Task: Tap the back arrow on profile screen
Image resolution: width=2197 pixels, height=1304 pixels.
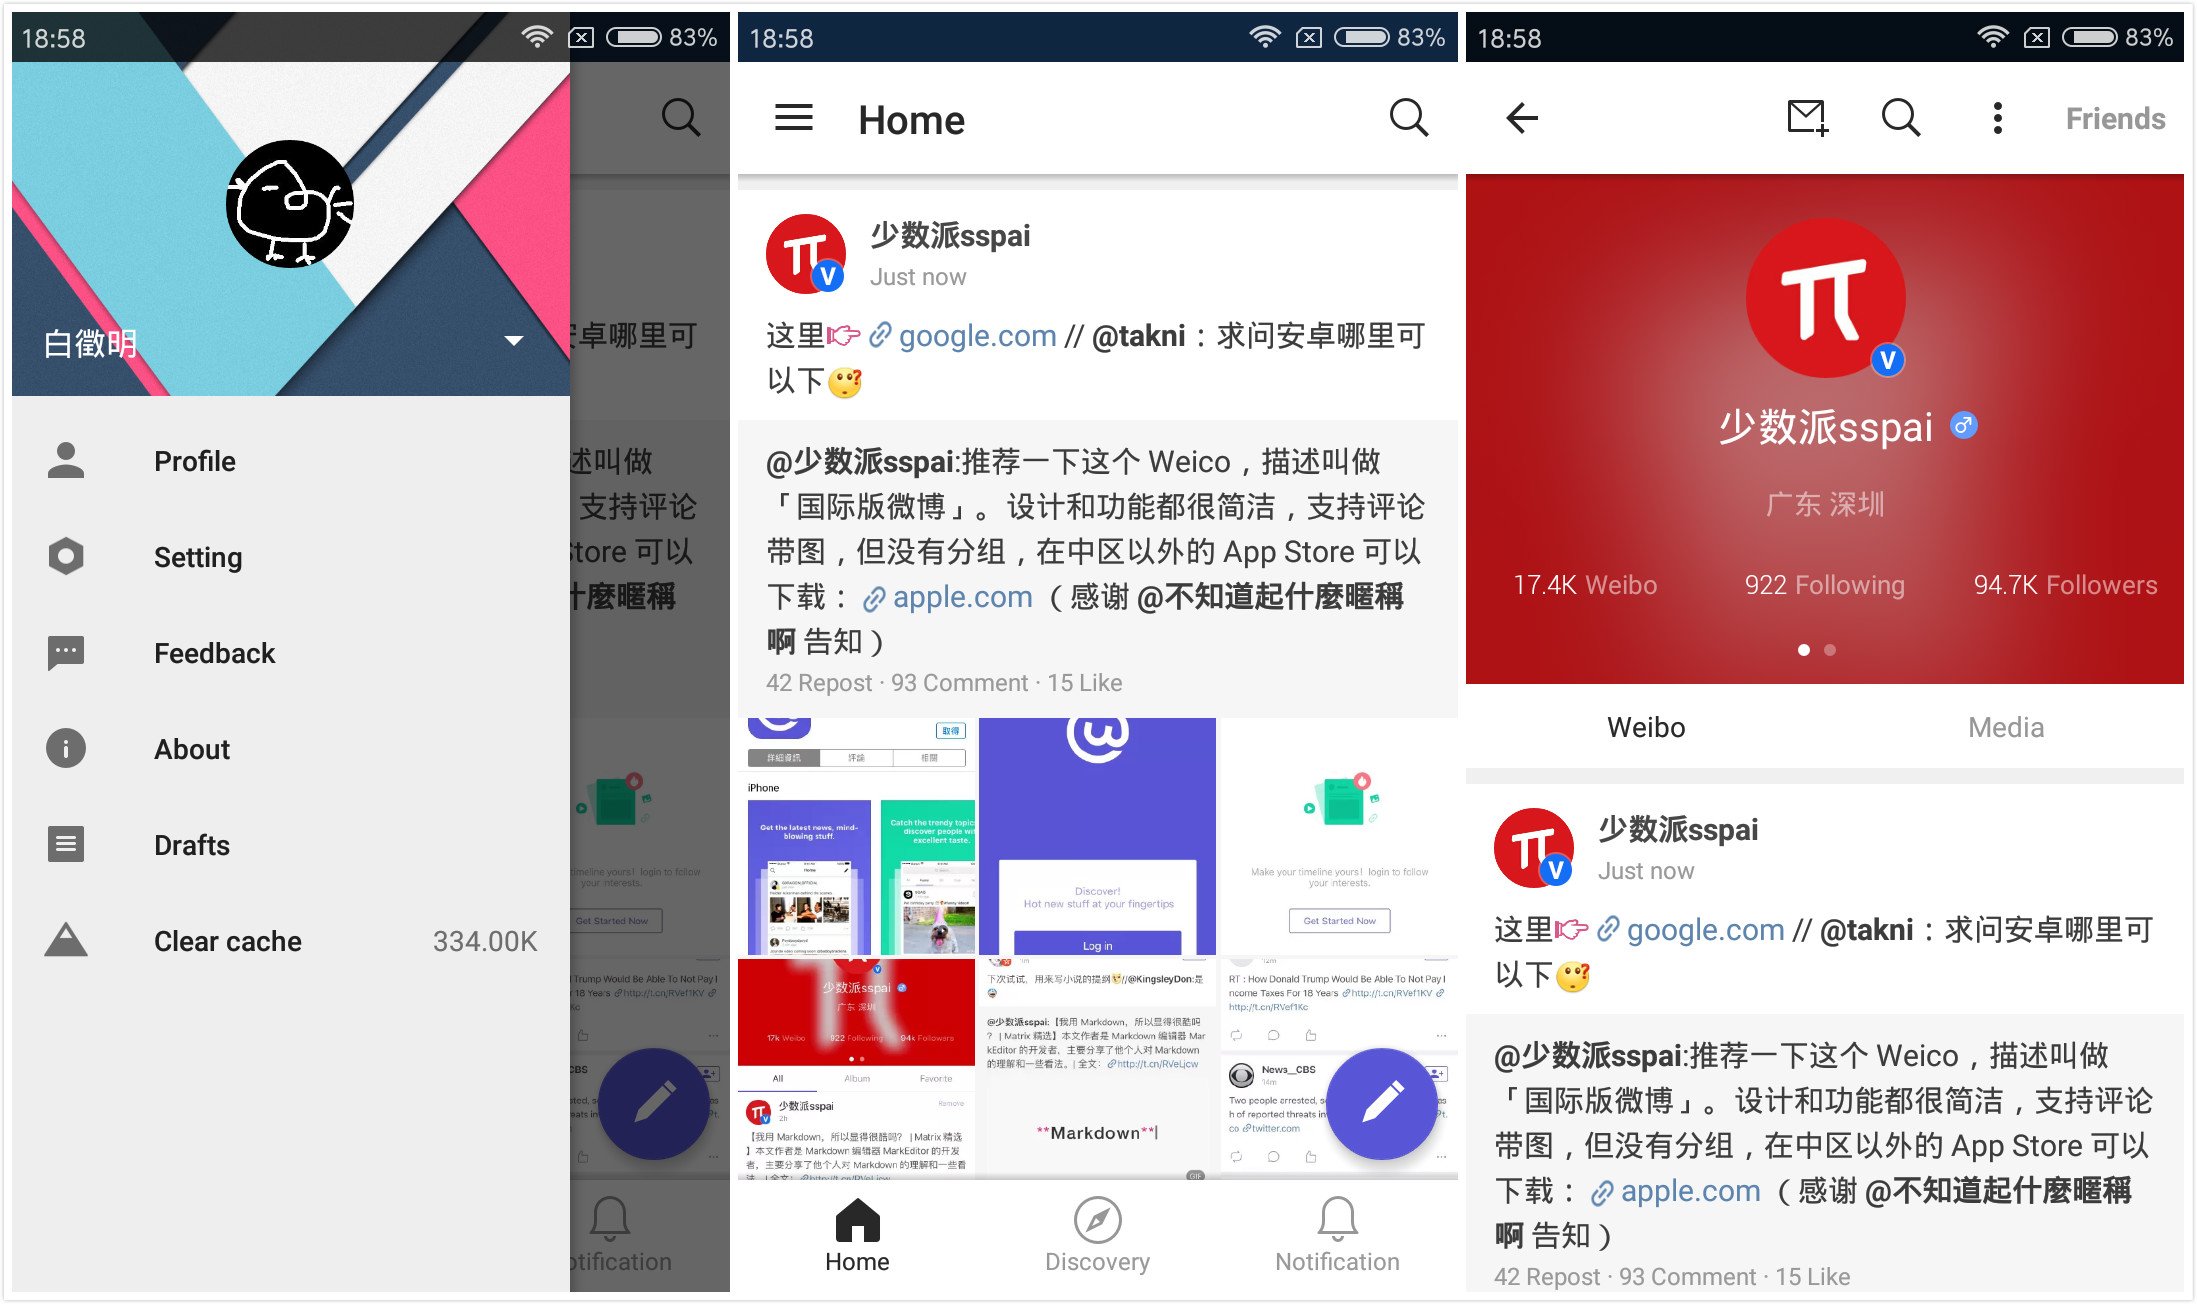Action: [1524, 118]
